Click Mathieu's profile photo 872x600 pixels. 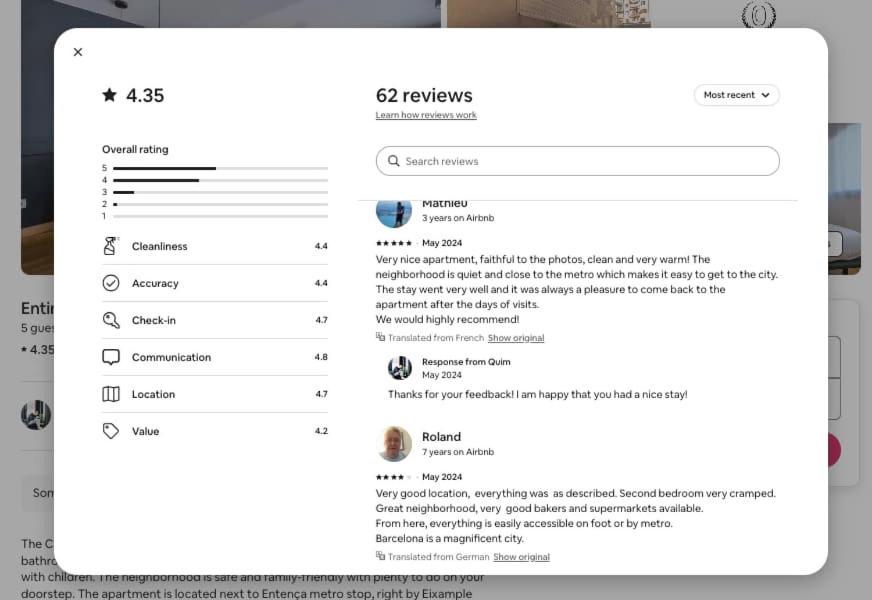click(x=394, y=213)
